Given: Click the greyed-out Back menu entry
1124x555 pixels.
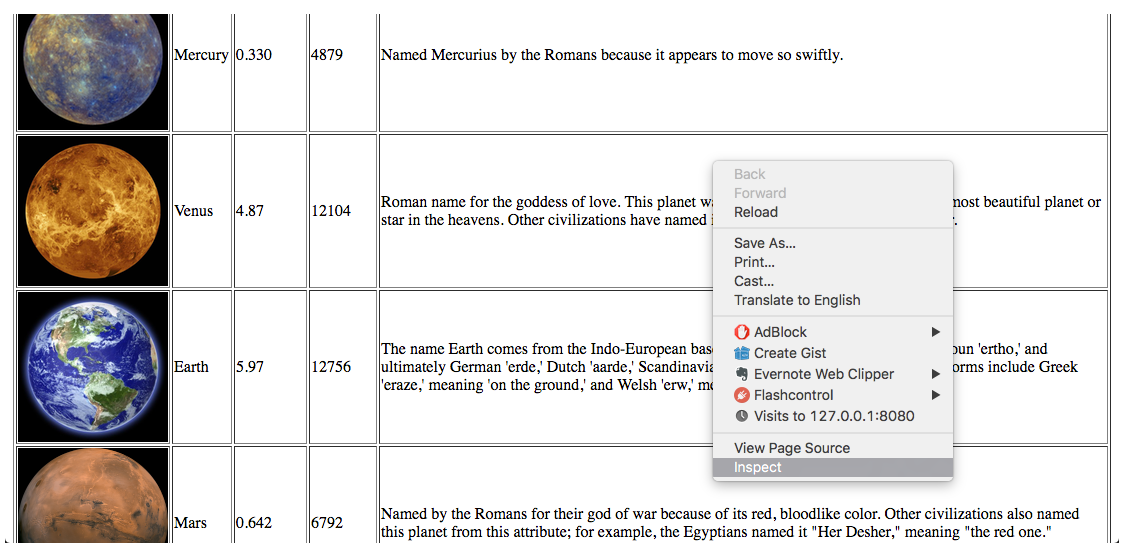Looking at the screenshot, I should click(x=833, y=174).
